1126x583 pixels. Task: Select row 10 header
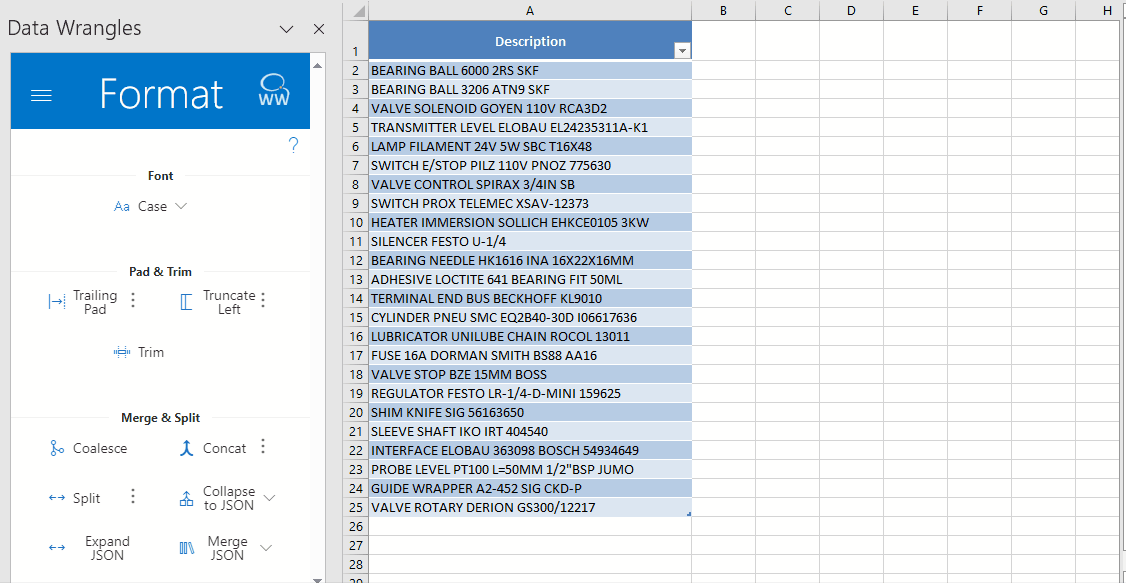(355, 222)
